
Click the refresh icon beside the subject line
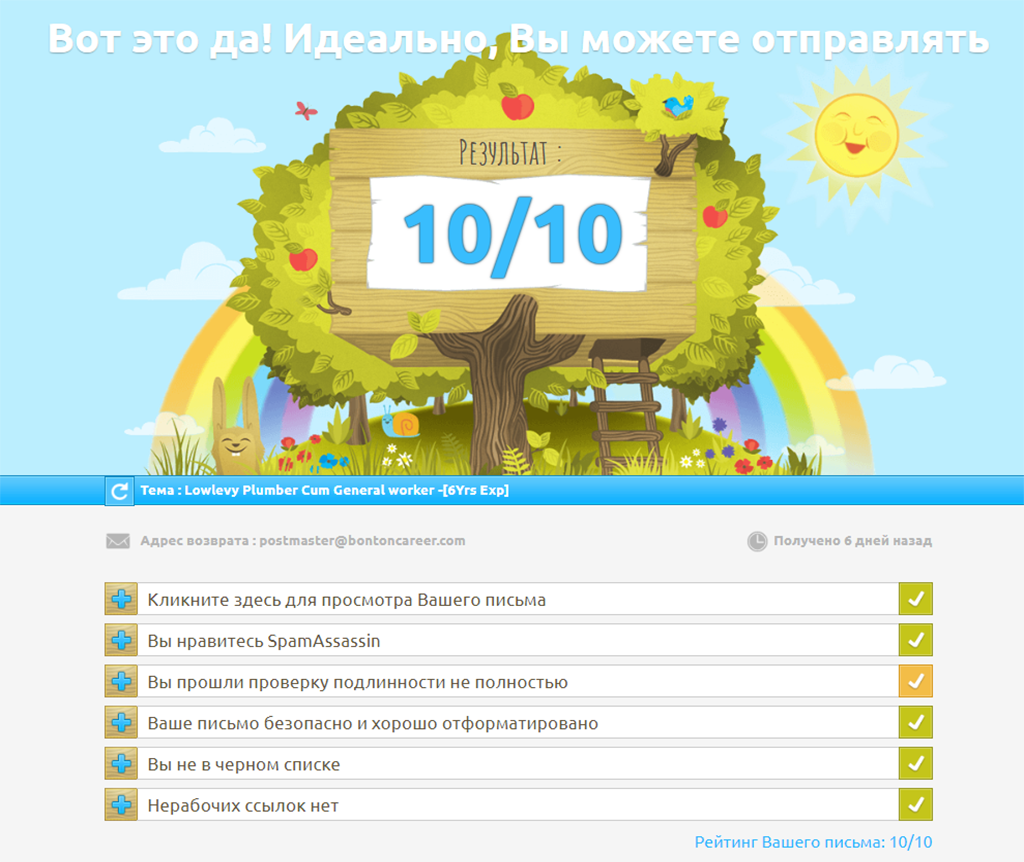click(119, 491)
